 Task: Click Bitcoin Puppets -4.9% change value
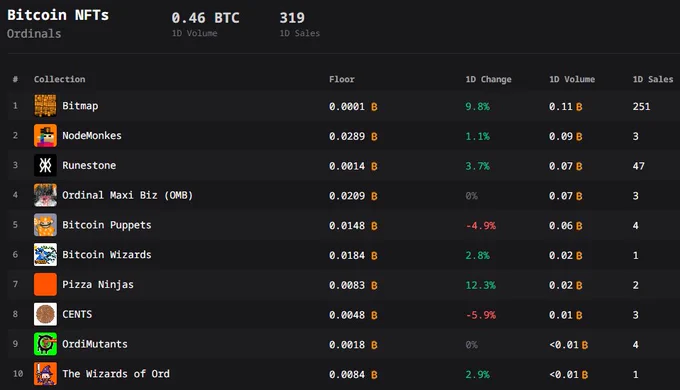[481, 226]
